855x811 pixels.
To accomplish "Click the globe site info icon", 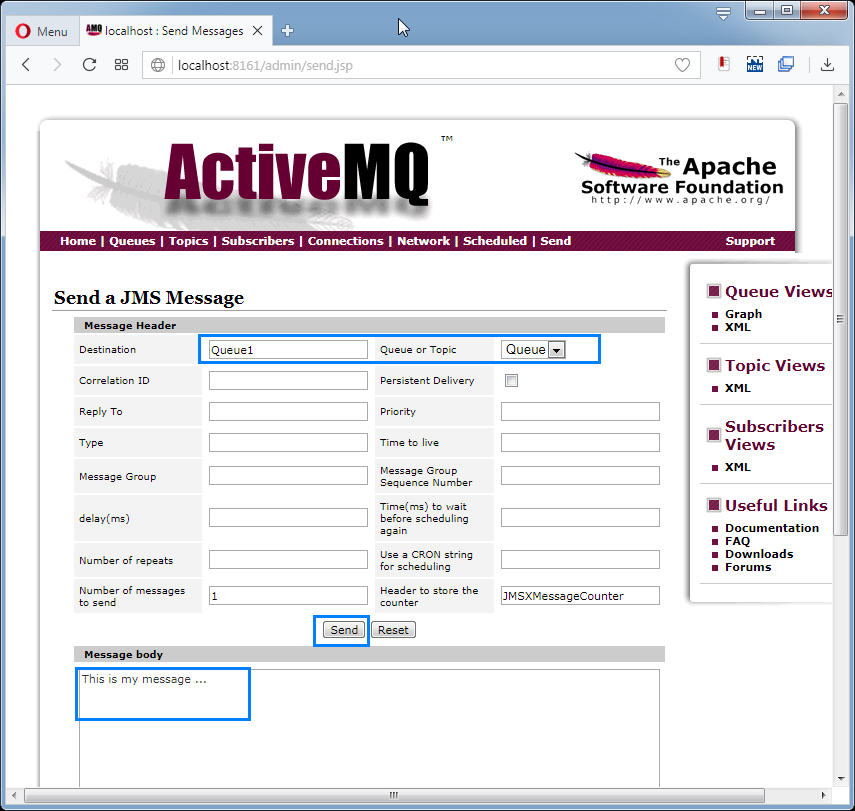I will tap(158, 65).
